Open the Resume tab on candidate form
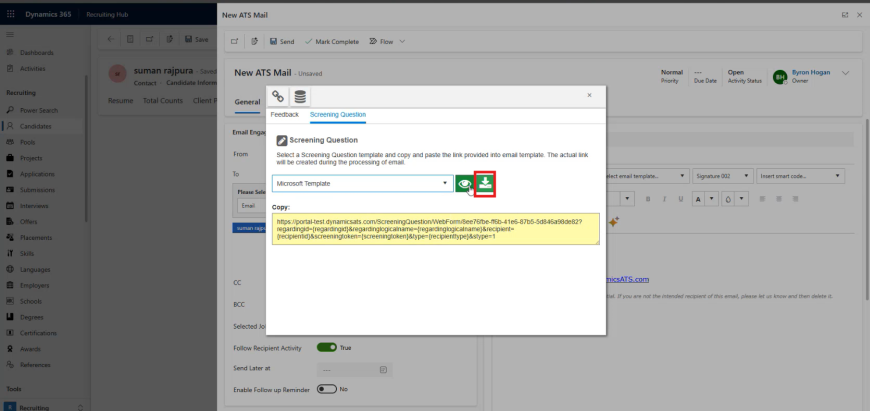 click(120, 101)
